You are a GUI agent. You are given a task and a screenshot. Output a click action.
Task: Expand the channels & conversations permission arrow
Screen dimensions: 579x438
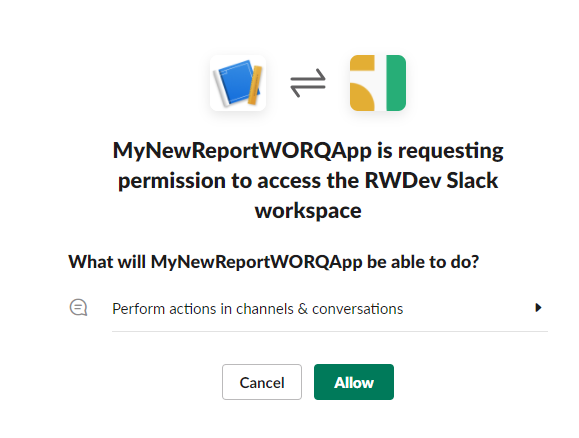click(538, 308)
